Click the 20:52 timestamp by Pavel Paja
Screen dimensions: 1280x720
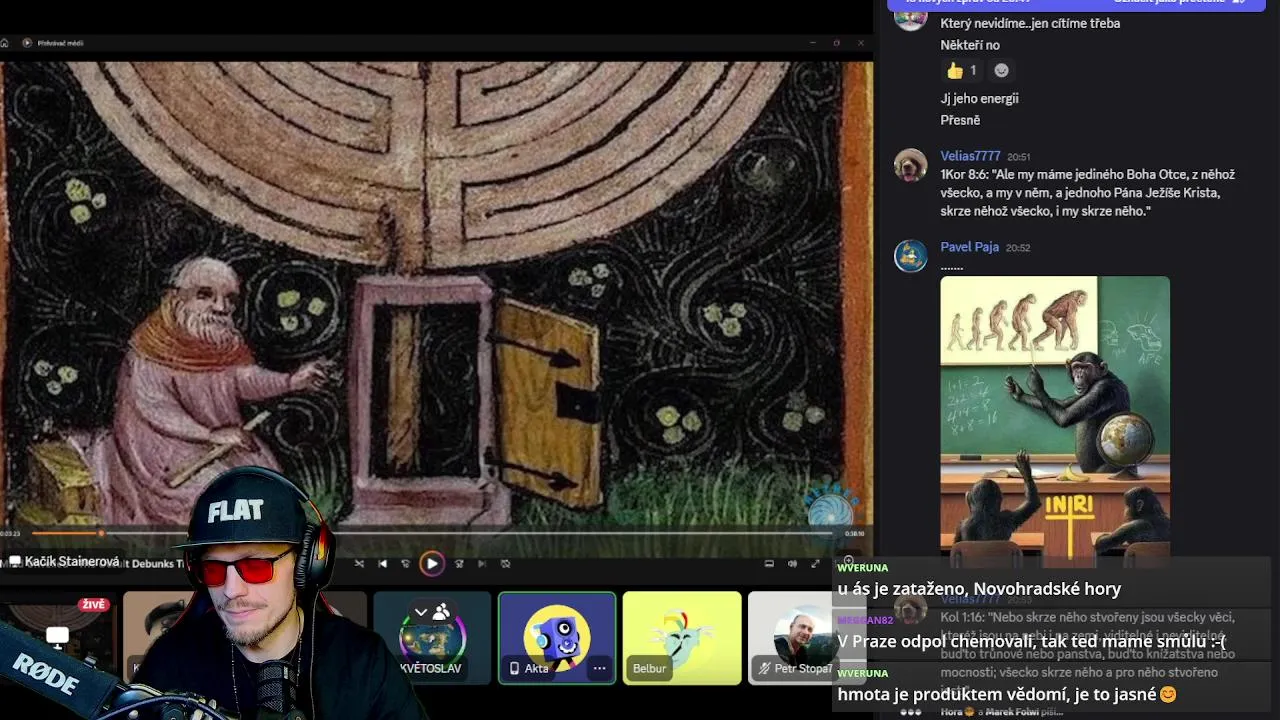tap(1017, 248)
